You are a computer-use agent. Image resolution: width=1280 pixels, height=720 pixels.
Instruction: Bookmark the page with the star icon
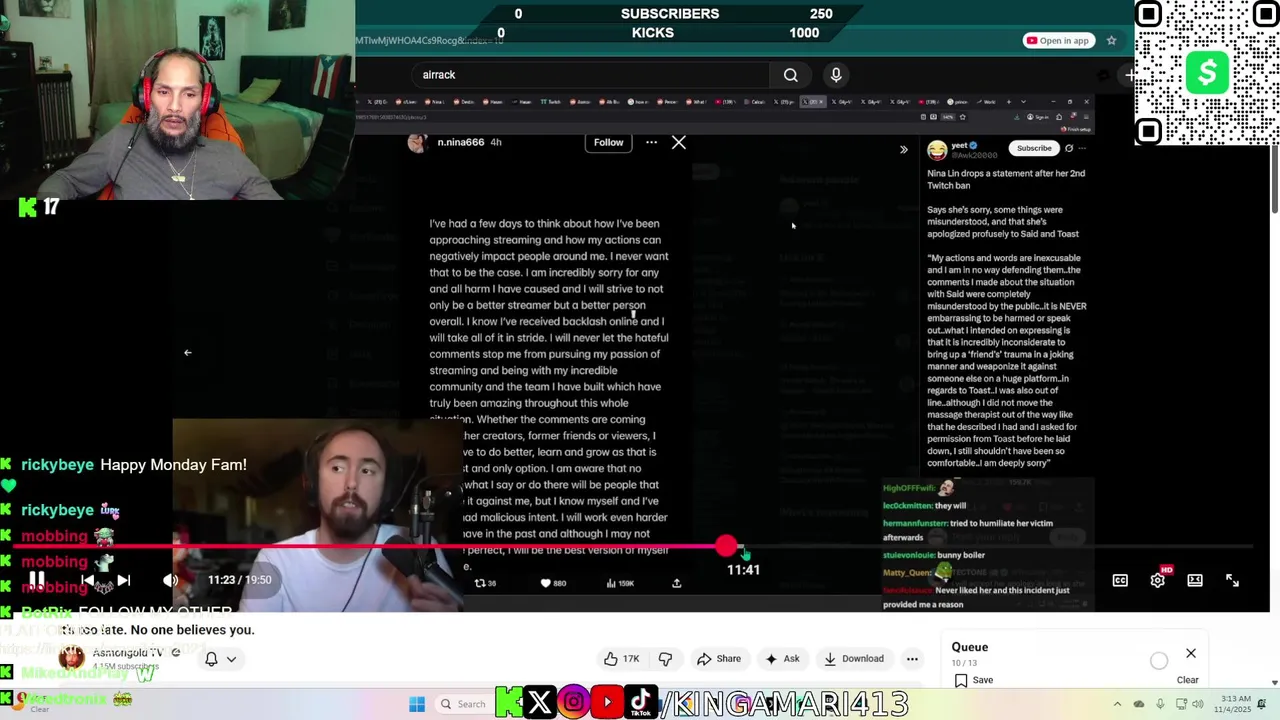pos(1111,41)
